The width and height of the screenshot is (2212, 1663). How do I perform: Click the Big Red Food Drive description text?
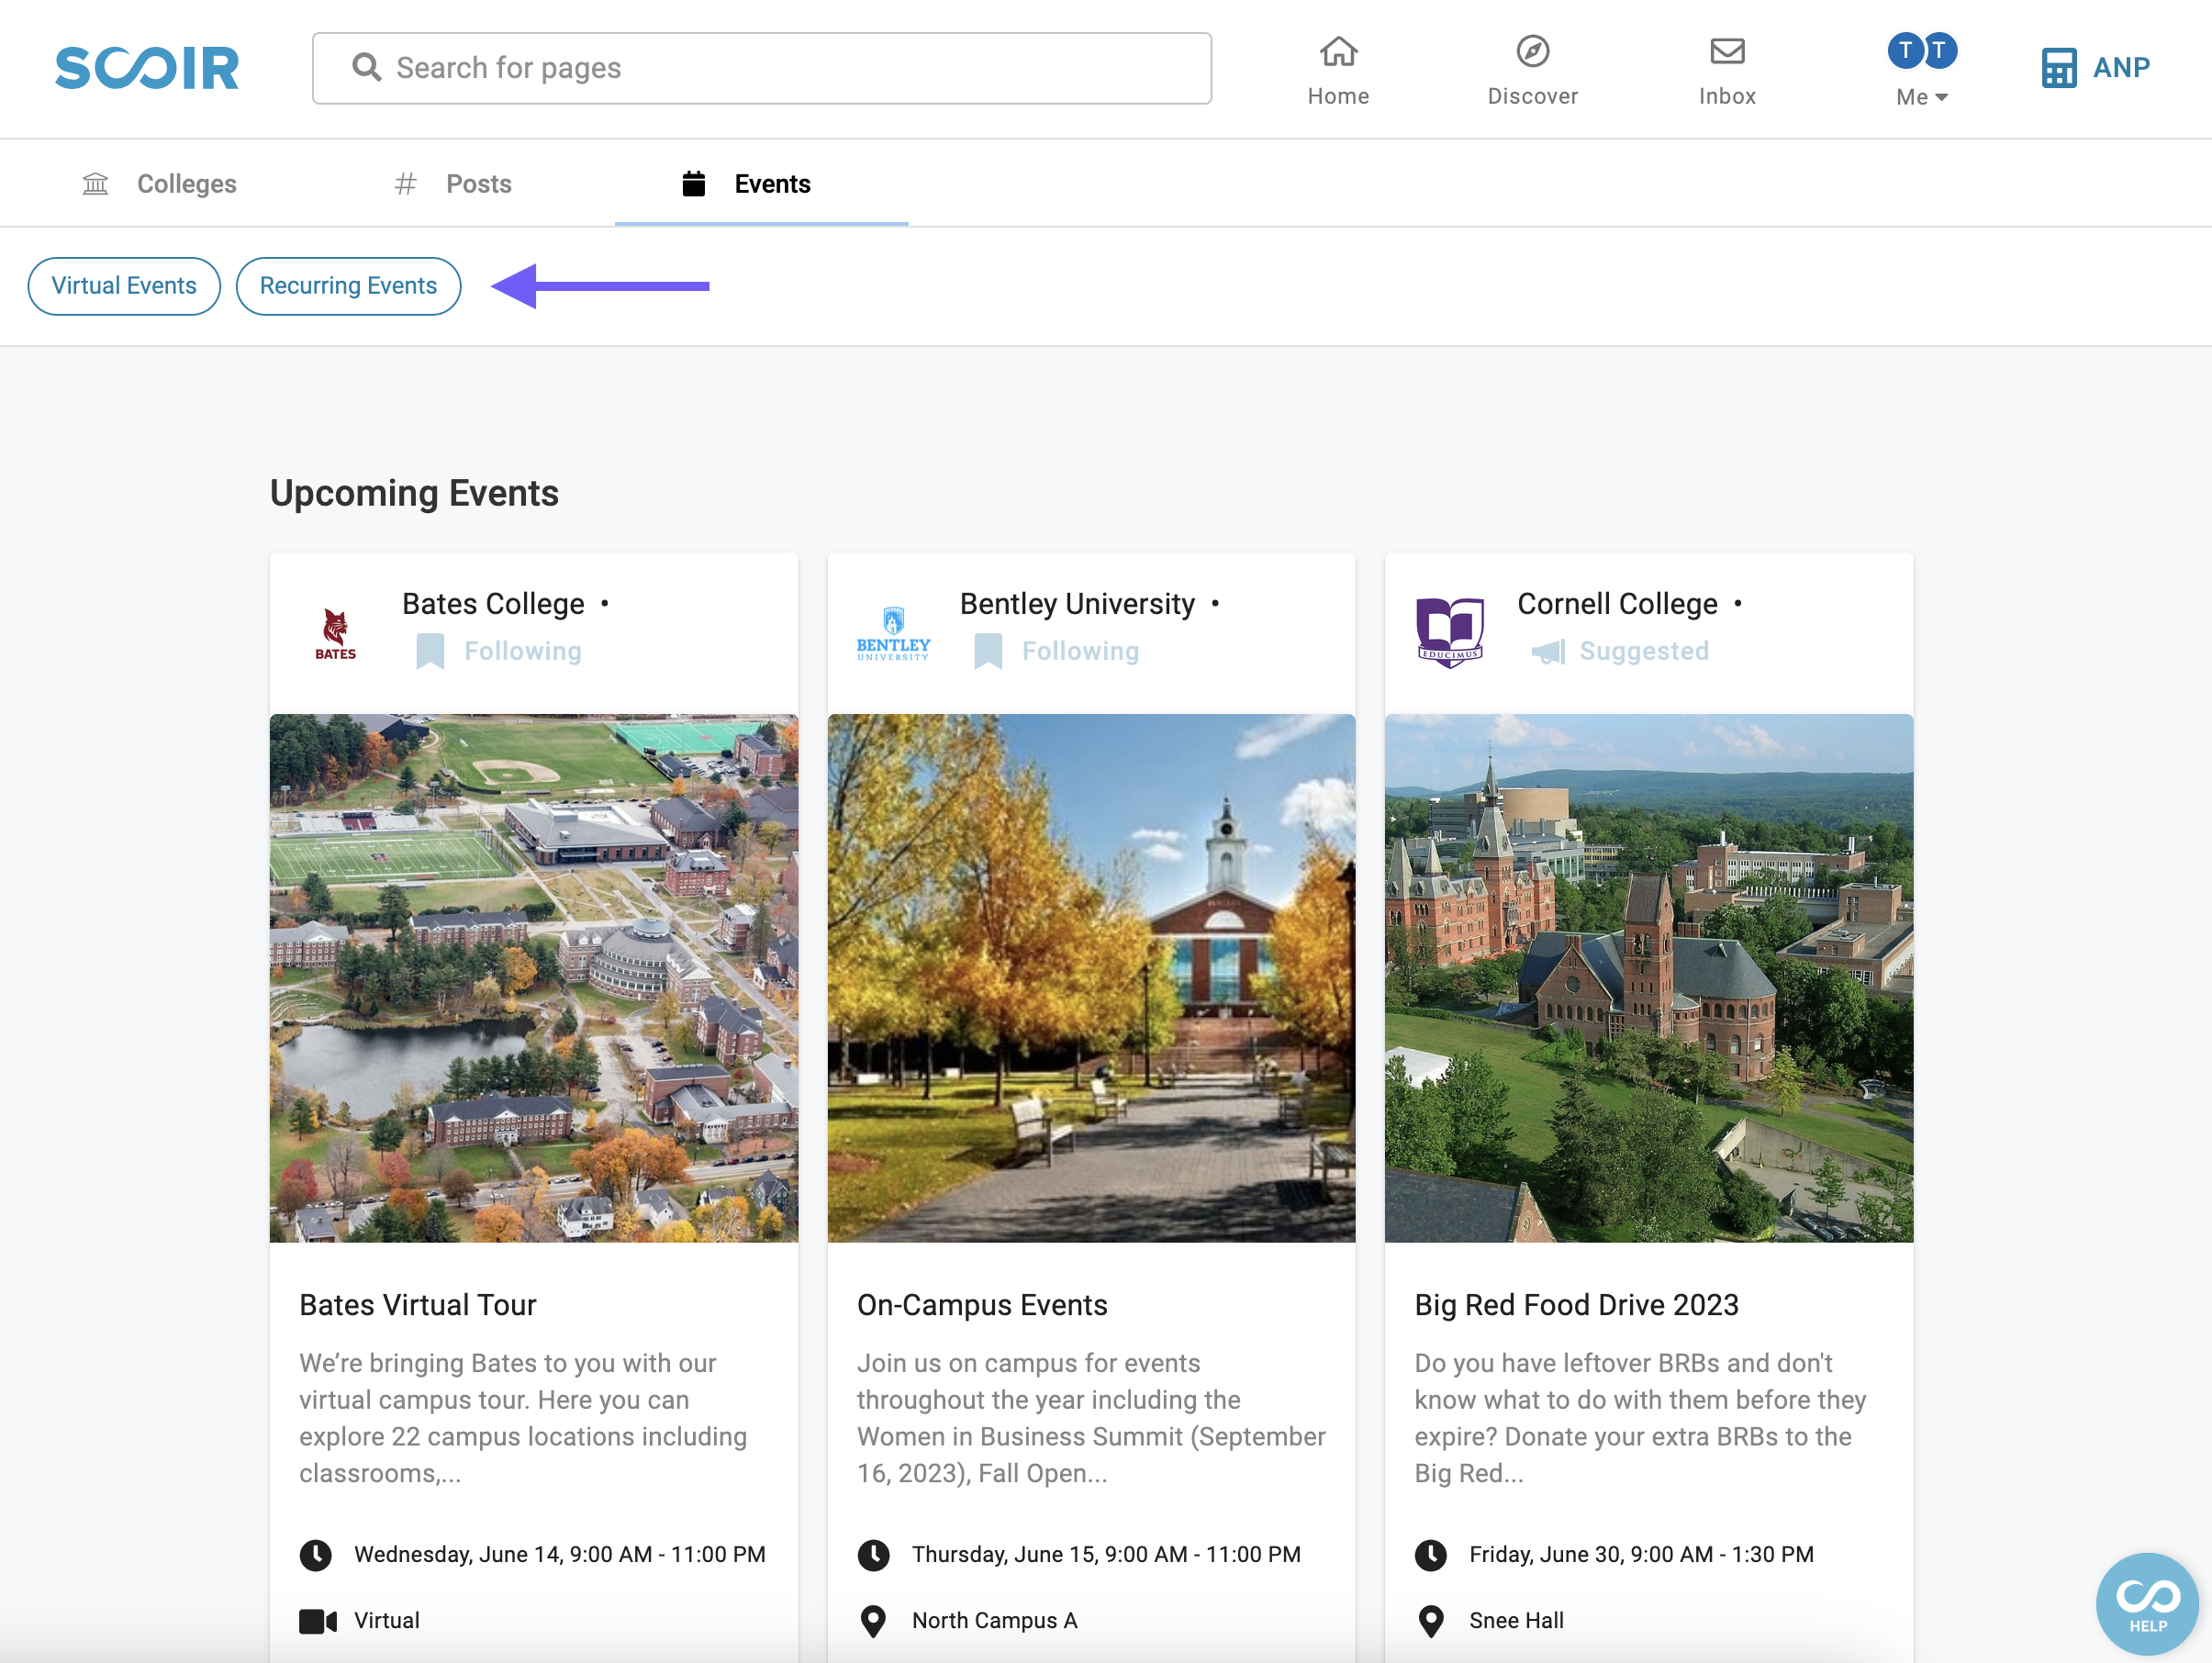(1640, 1418)
